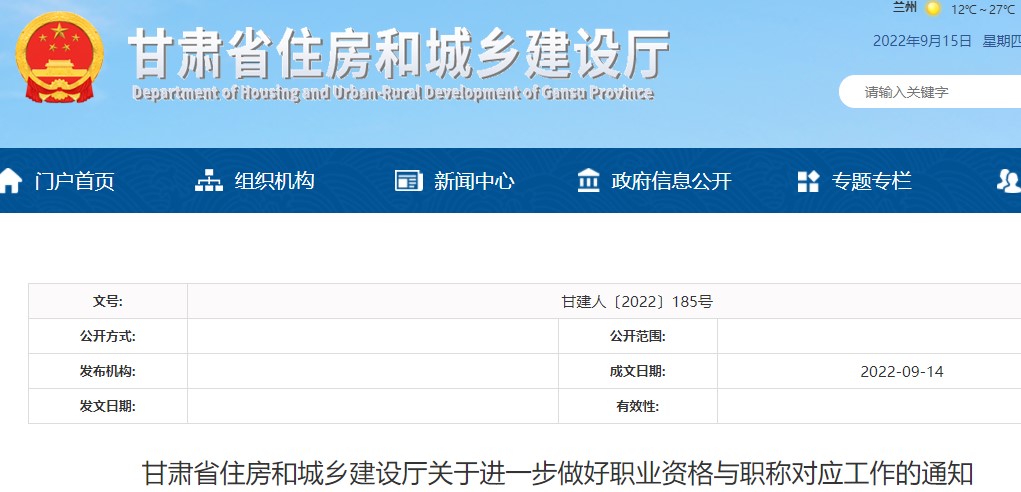Click the 12℃~27℃ temperature reading
Image resolution: width=1021 pixels, height=492 pixels.
click(x=983, y=9)
